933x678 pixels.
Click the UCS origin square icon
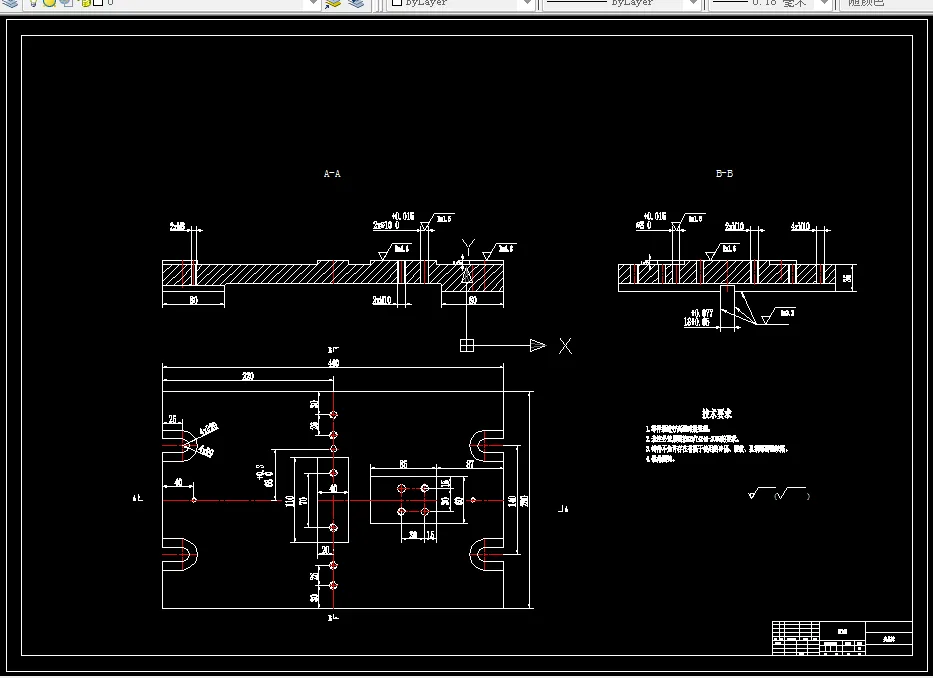pyautogui.click(x=467, y=345)
